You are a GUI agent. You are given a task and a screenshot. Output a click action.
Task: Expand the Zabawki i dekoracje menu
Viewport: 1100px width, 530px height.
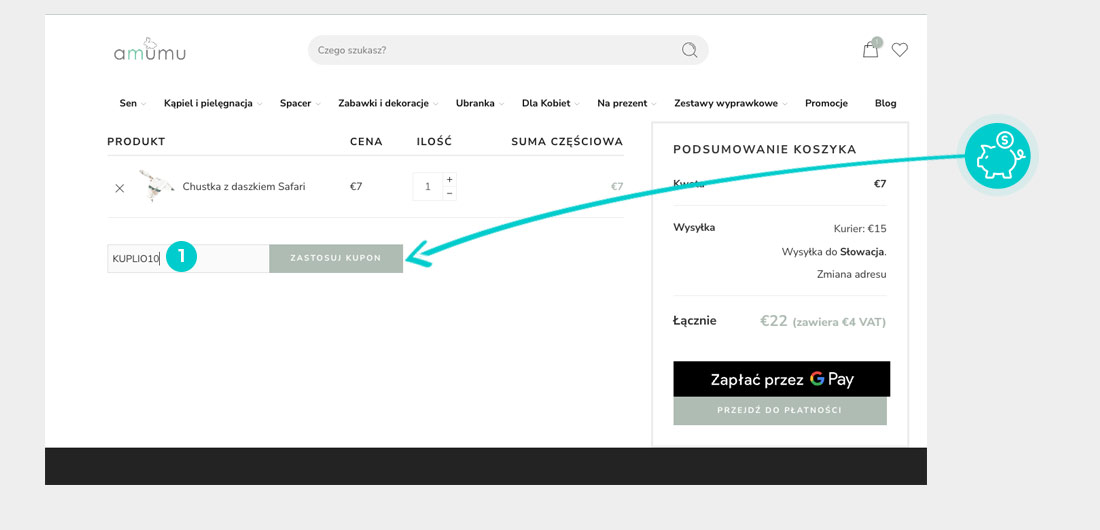[x=387, y=103]
